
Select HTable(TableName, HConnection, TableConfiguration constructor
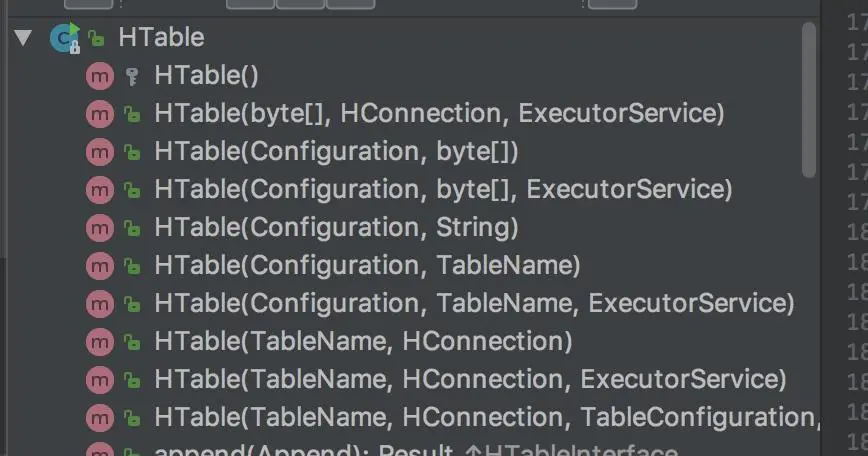point(487,418)
